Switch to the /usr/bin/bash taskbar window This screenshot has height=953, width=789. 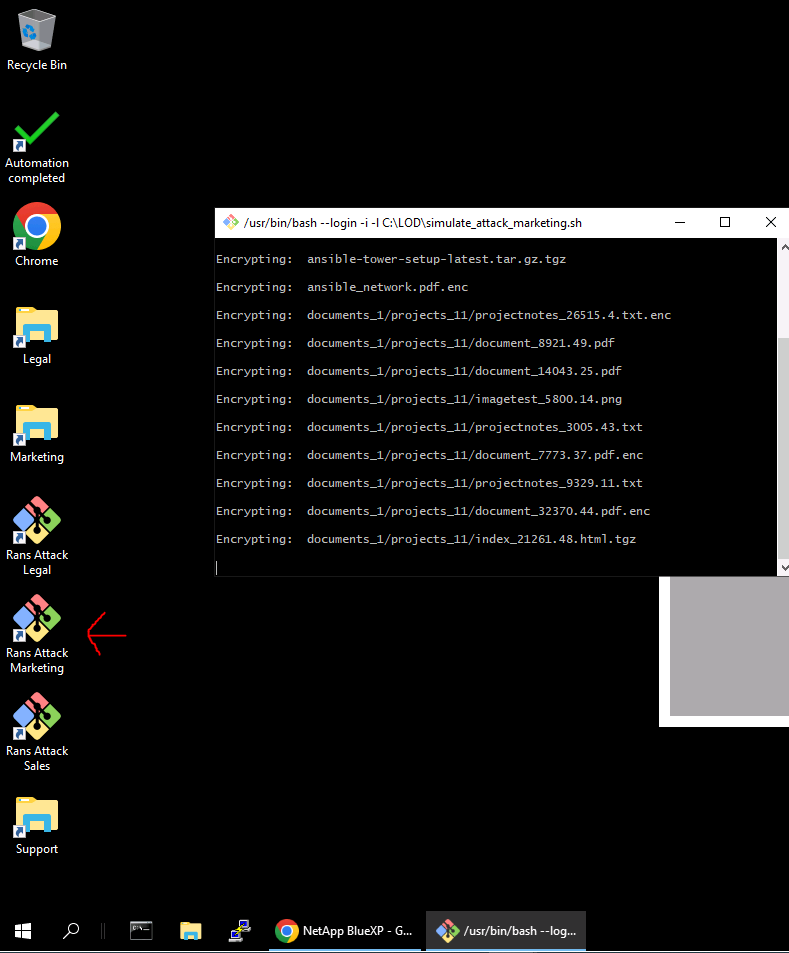(506, 931)
